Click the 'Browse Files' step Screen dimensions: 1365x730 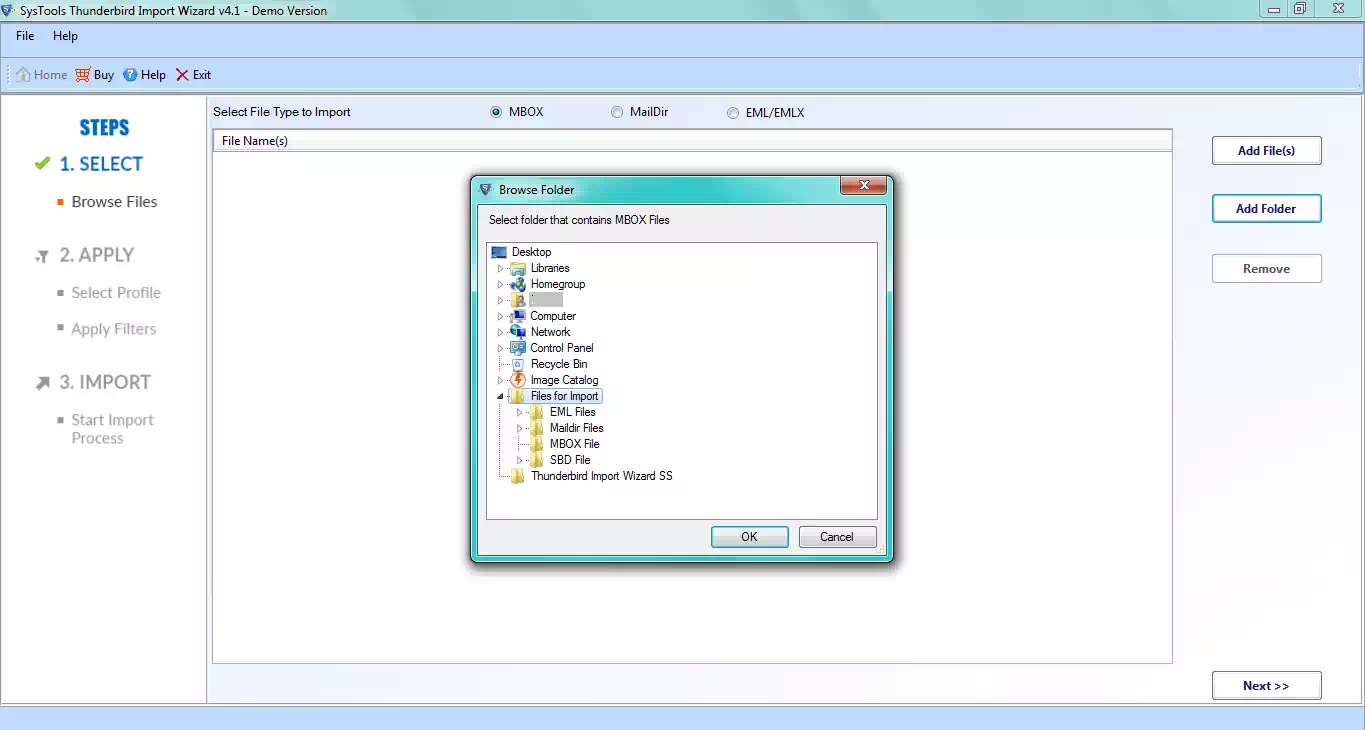[x=114, y=202]
